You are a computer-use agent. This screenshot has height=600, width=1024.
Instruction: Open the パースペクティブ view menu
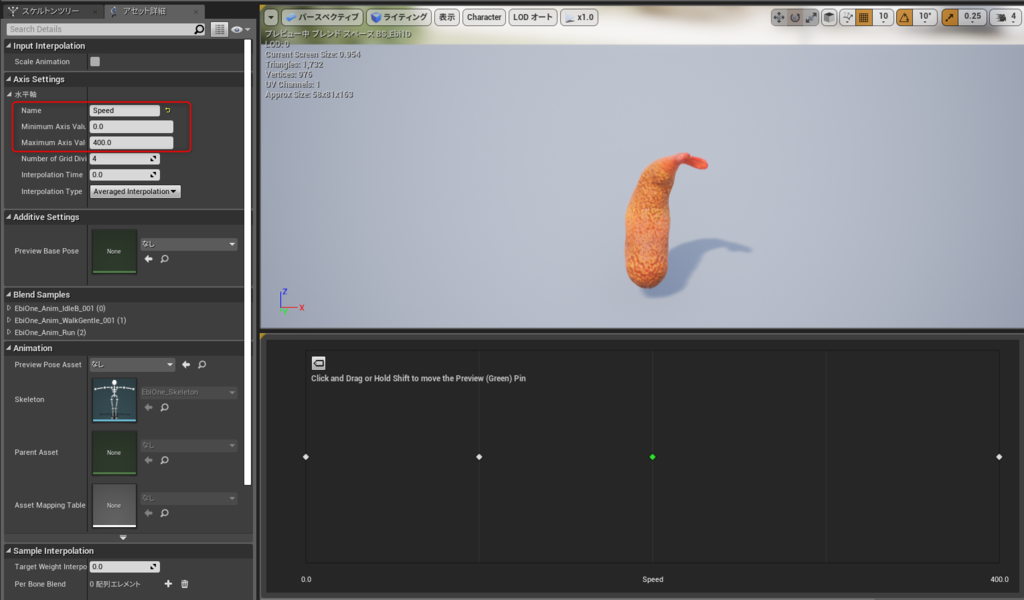coord(322,18)
